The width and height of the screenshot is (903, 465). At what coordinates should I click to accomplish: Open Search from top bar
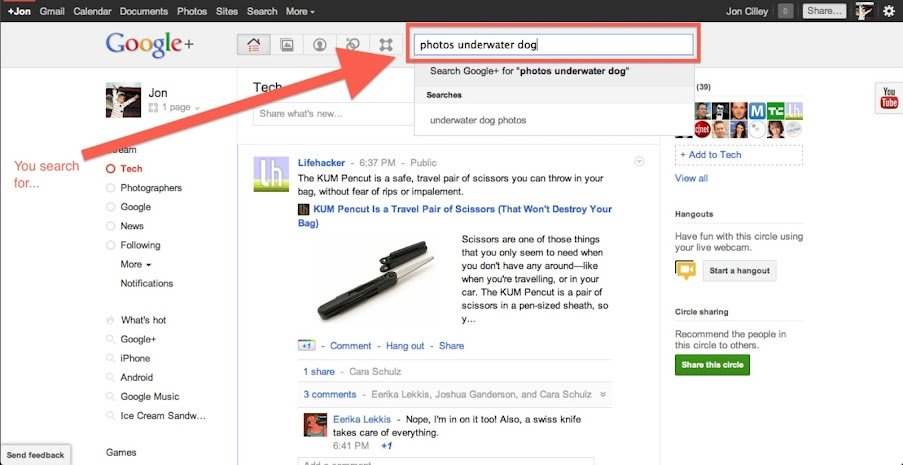pos(262,11)
